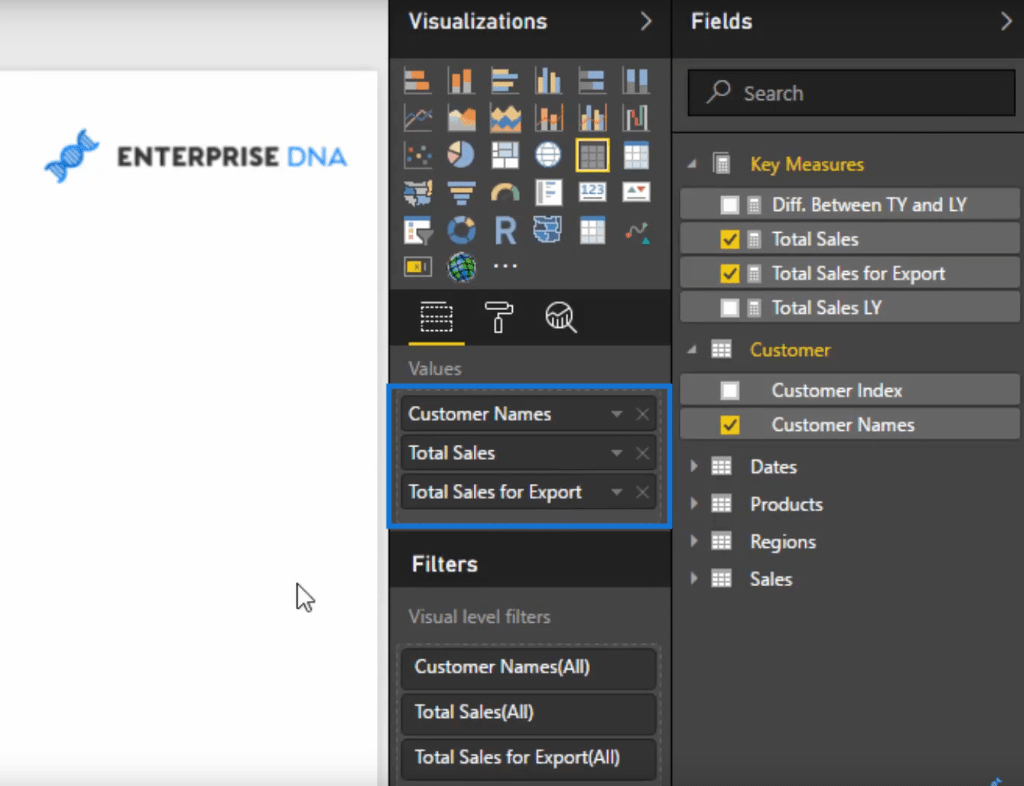
Task: Expand the Sales table
Action: pos(694,578)
